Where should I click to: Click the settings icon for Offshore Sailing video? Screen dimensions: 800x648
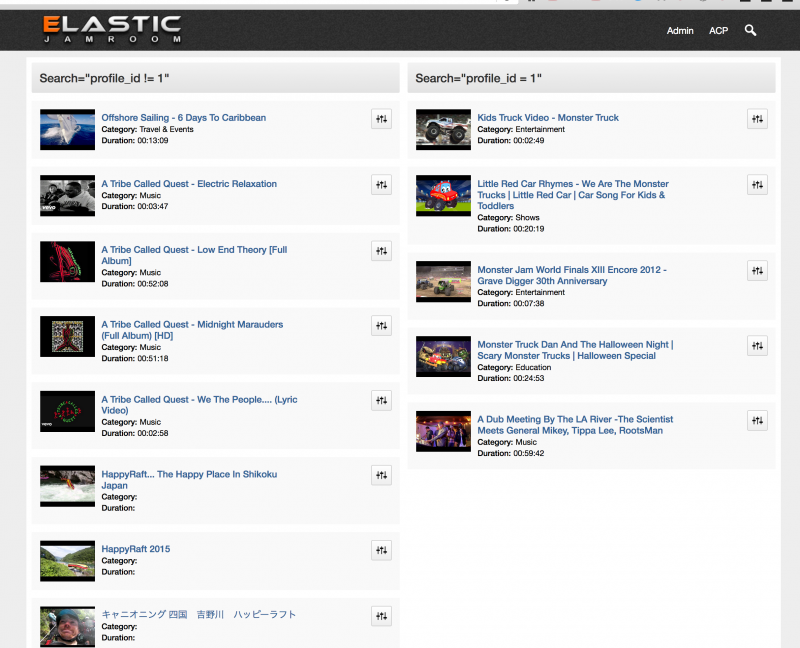pyautogui.click(x=381, y=119)
